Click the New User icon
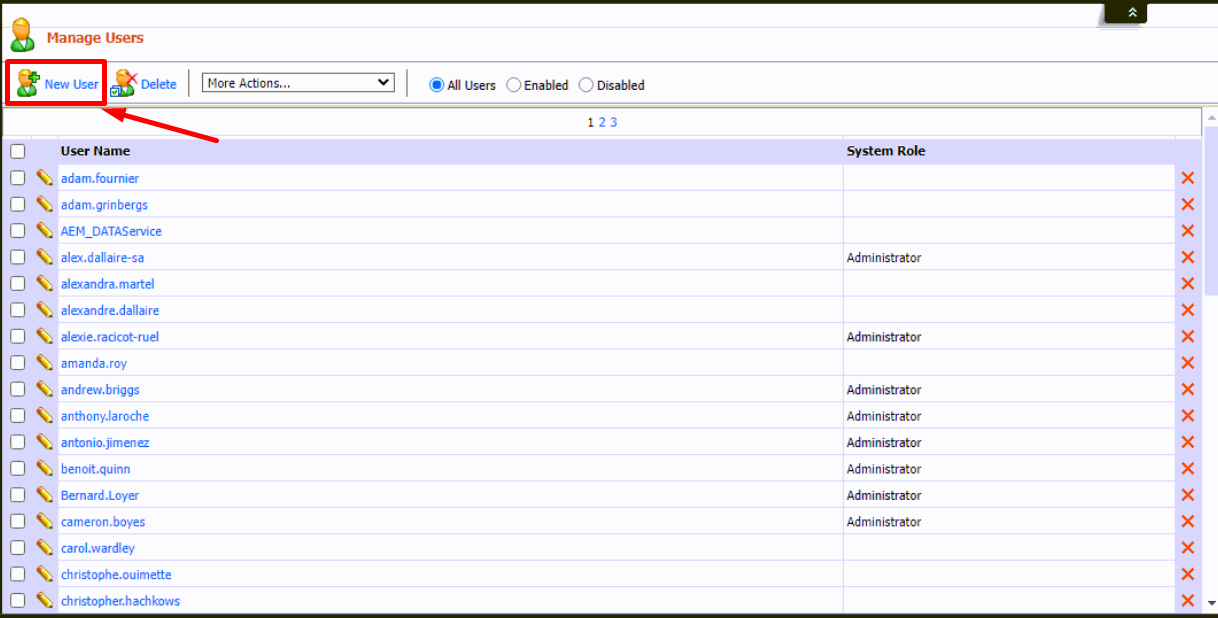 (x=28, y=83)
